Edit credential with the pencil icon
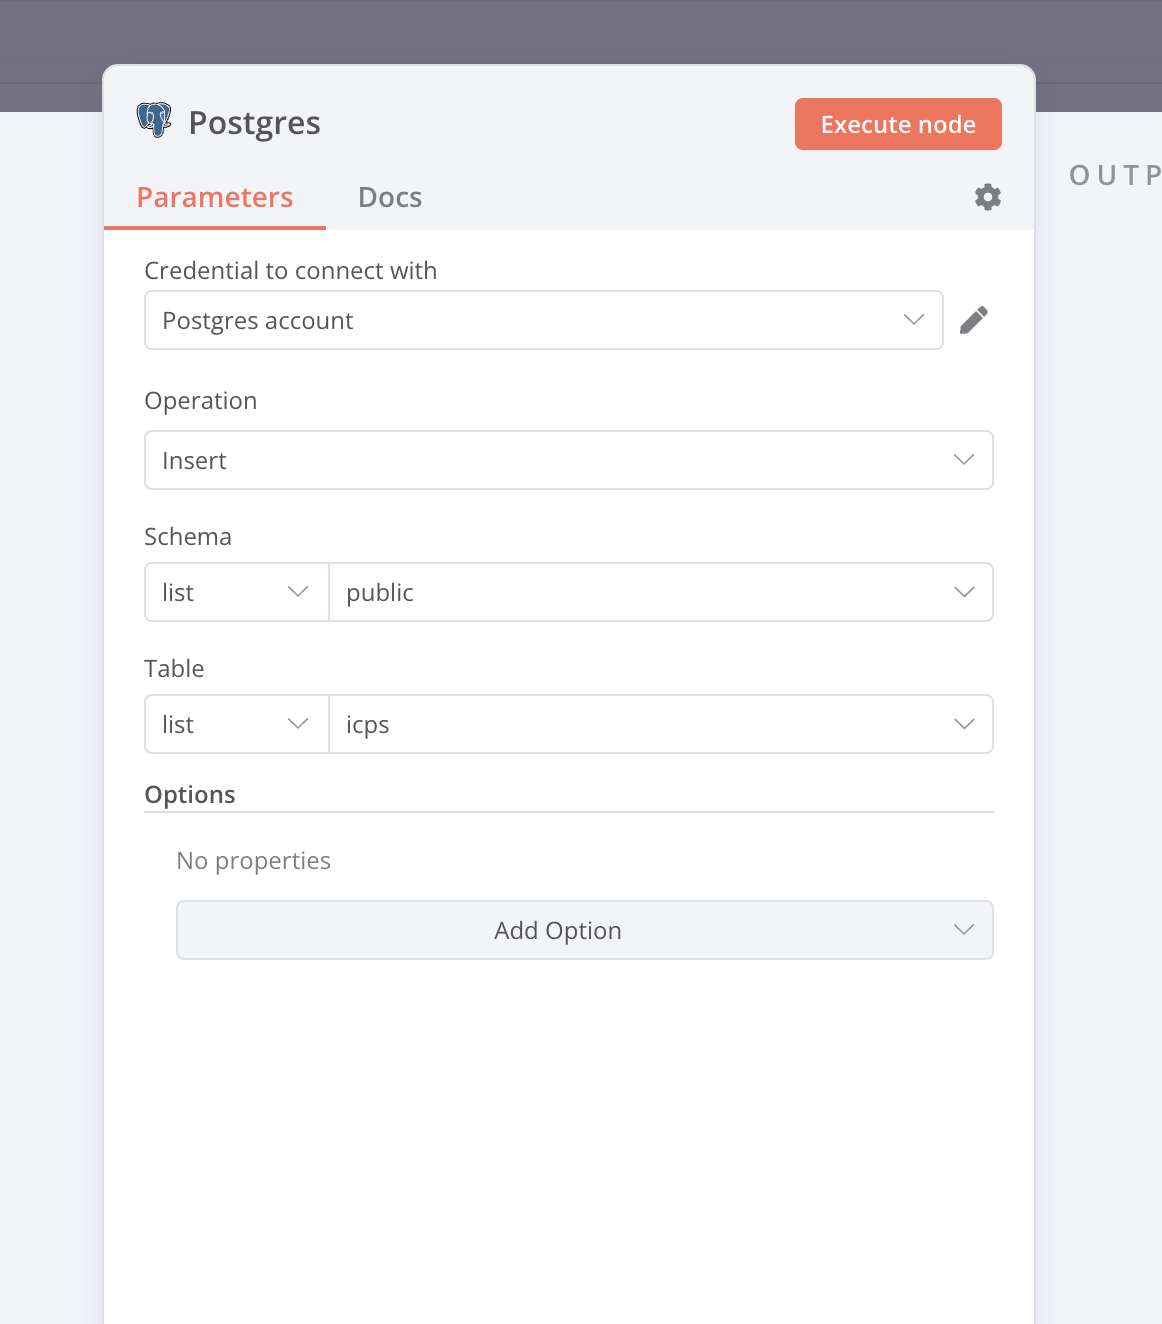This screenshot has height=1324, width=1162. click(x=973, y=320)
